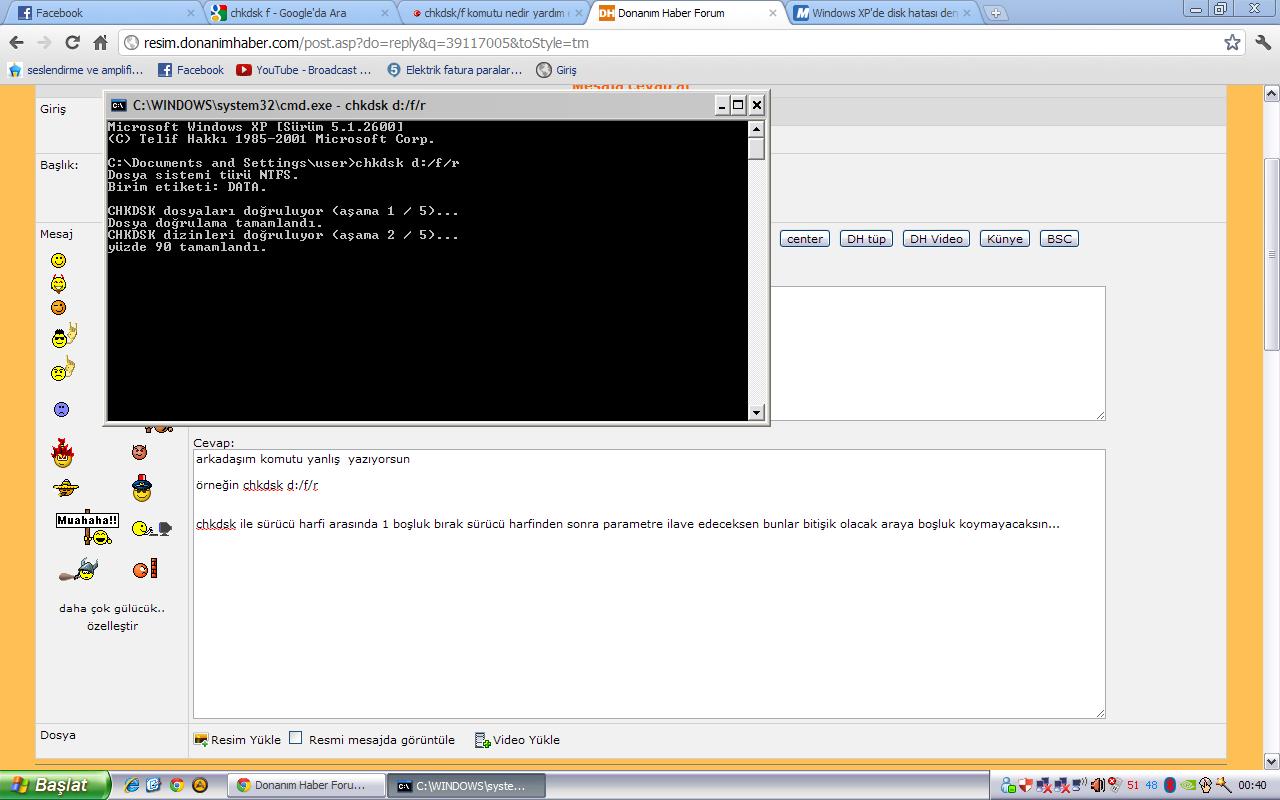Image resolution: width=1280 pixels, height=800 pixels.
Task: Click the BSC button
Action: [x=1059, y=239]
